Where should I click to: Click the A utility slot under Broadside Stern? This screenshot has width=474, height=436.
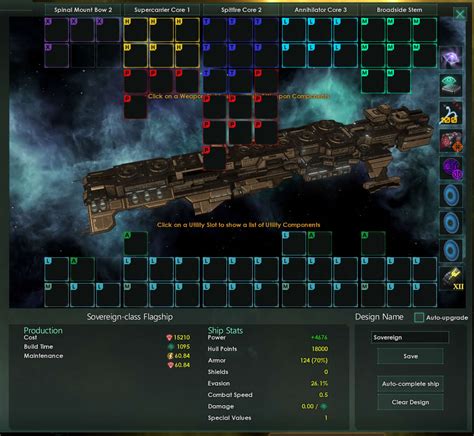click(x=373, y=244)
